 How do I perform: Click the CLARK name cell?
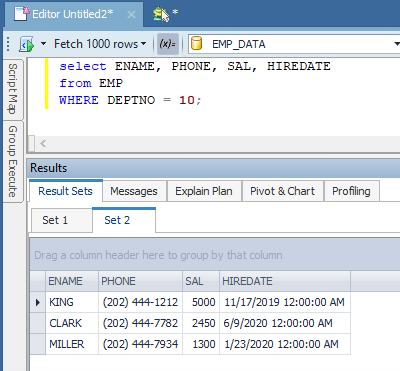72,323
